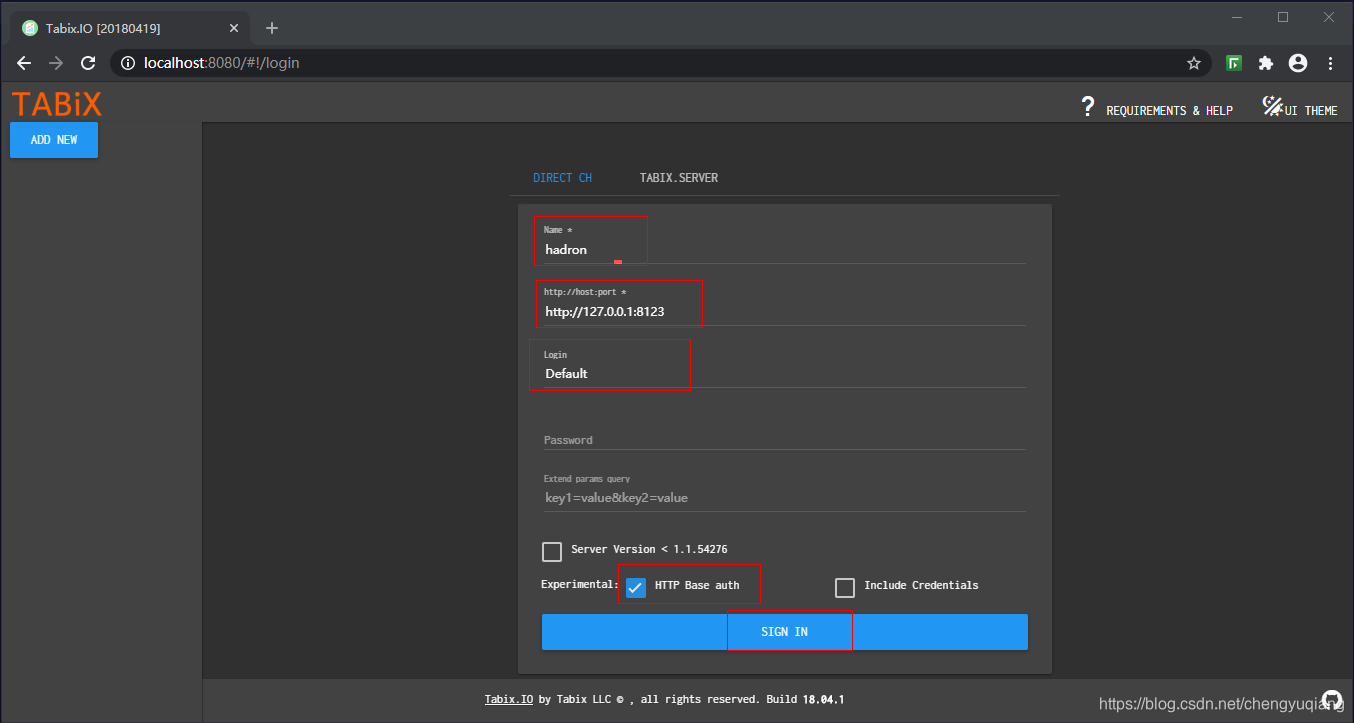Image resolution: width=1354 pixels, height=723 pixels.
Task: Check Server Version < 1.1.54276 box
Action: tap(552, 551)
